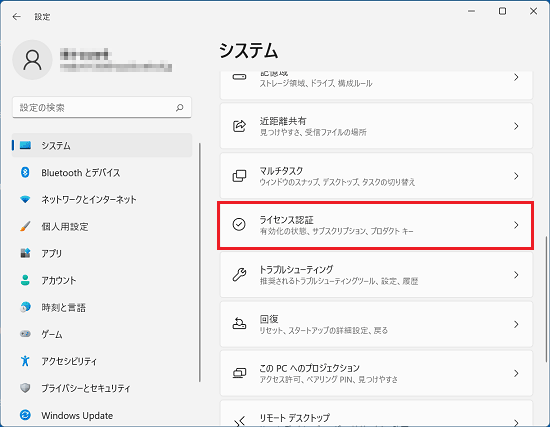Open the トラブルシューティング title text
Viewport: 550px width, 427px height.
296,269
